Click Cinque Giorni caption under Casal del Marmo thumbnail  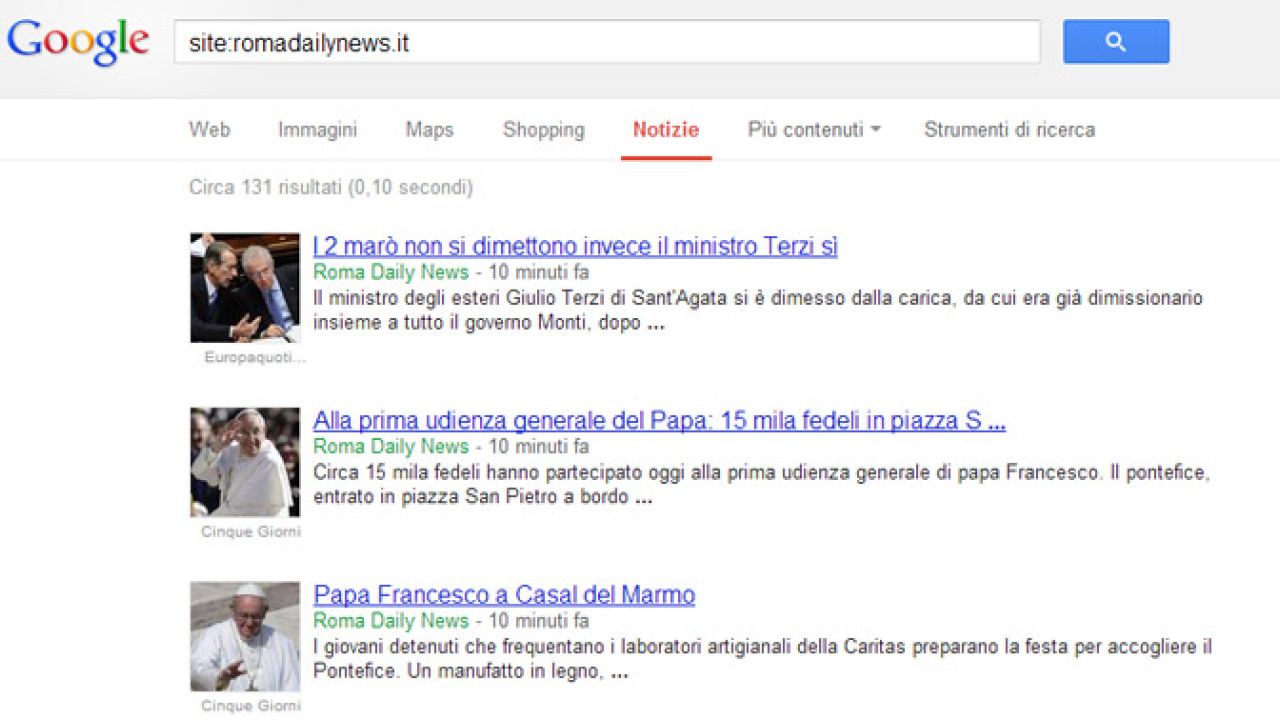pyautogui.click(x=250, y=706)
